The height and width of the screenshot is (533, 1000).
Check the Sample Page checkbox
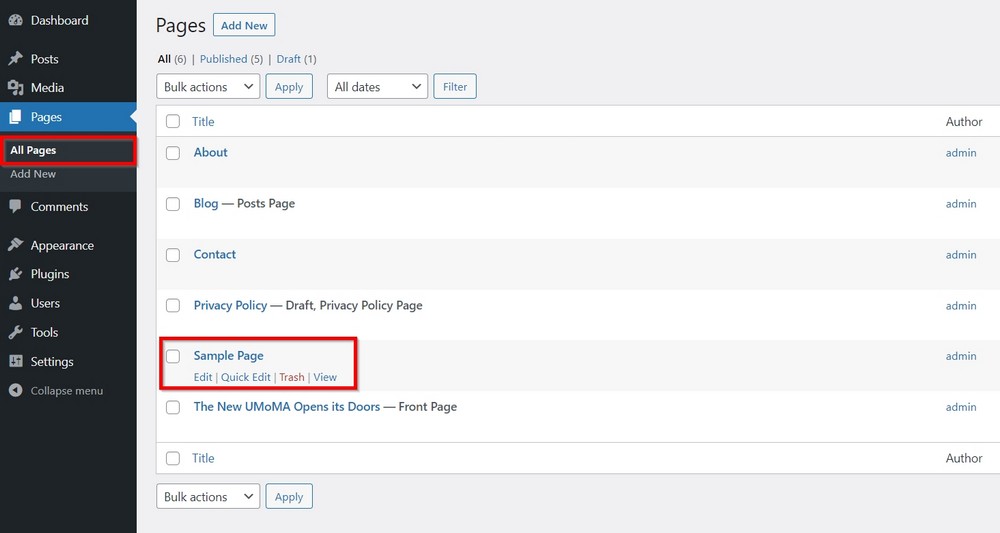[x=173, y=356]
